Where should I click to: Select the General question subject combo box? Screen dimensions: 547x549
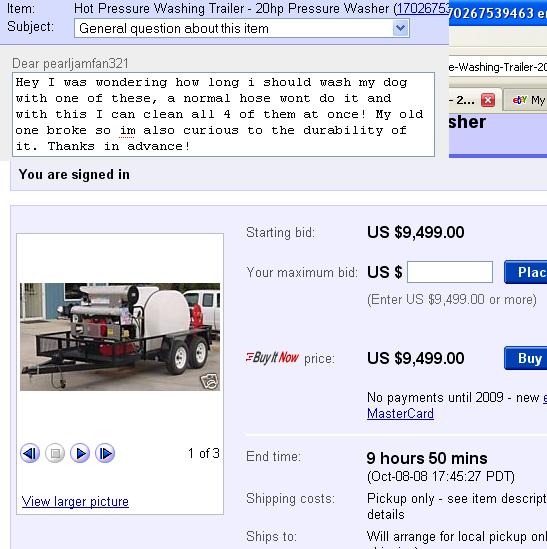242,28
